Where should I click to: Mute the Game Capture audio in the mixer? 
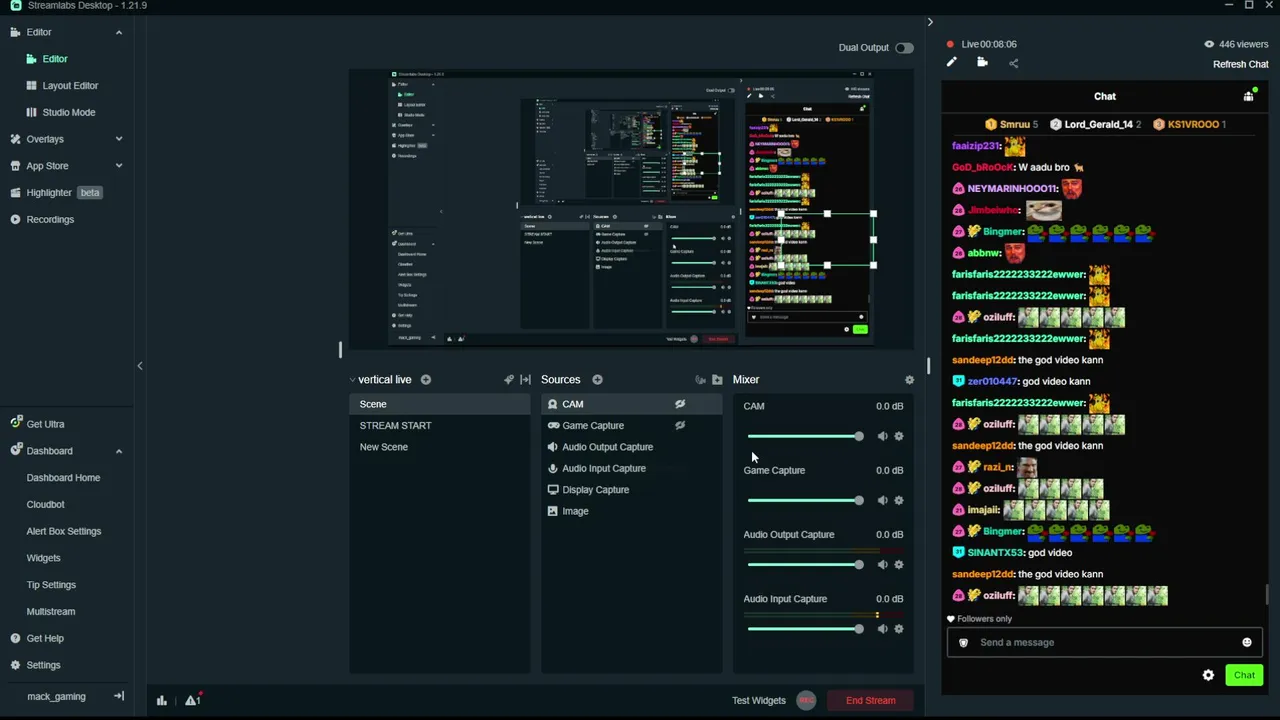882,500
